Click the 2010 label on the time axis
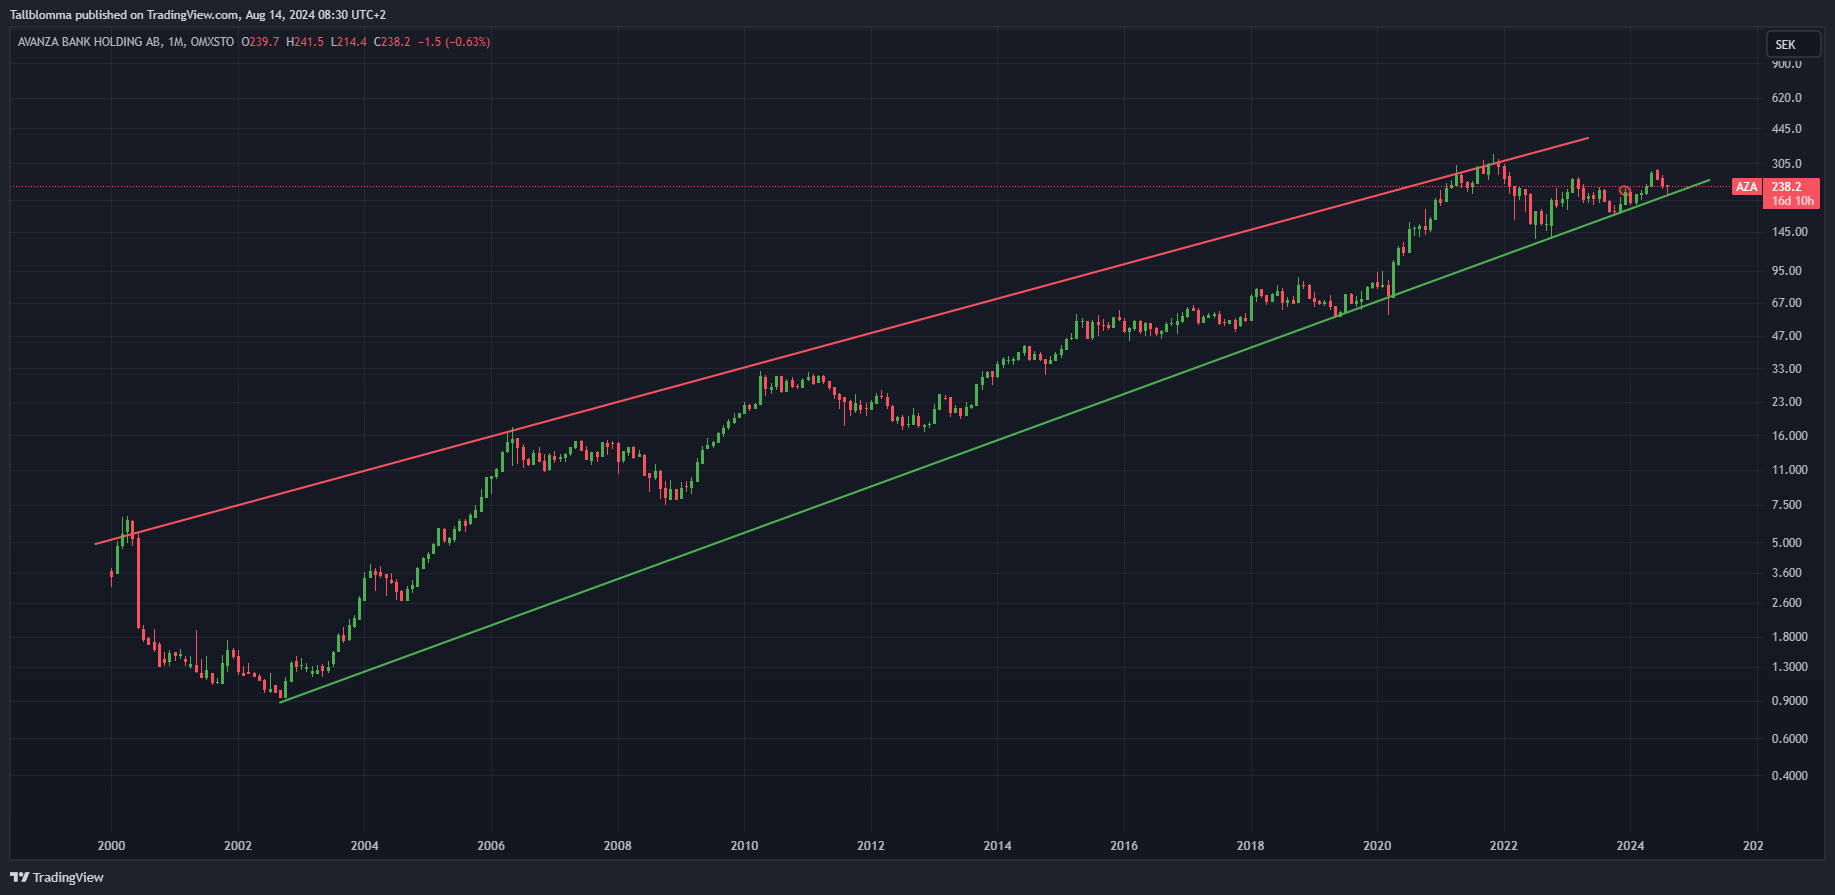This screenshot has height=895, width=1835. [x=744, y=845]
